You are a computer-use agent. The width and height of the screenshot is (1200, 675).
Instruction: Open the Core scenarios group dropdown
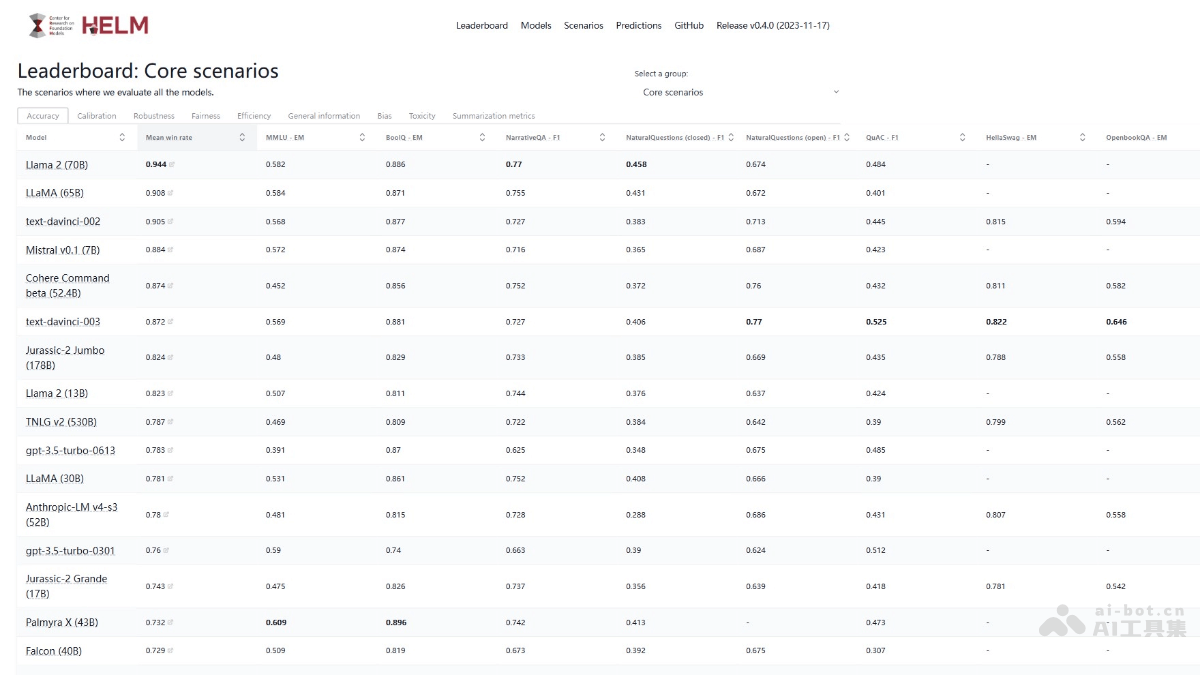[x=740, y=92]
